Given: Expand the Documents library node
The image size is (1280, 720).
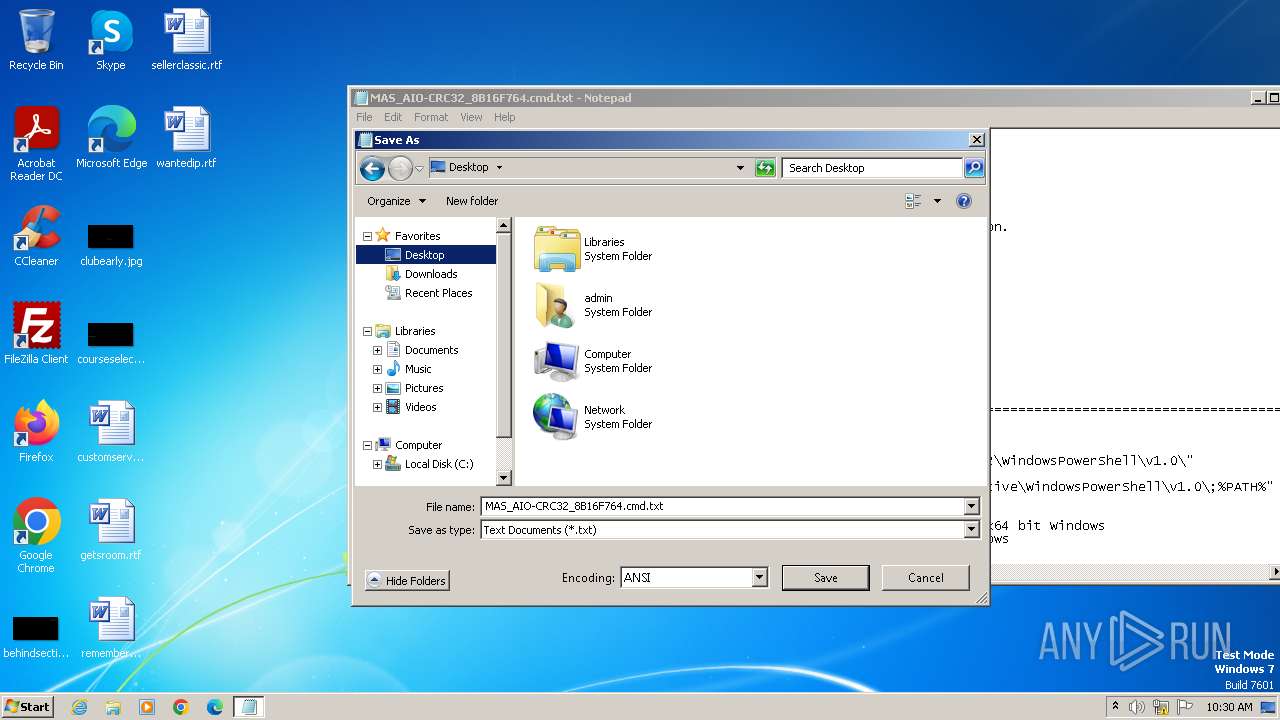Looking at the screenshot, I should tap(377, 350).
